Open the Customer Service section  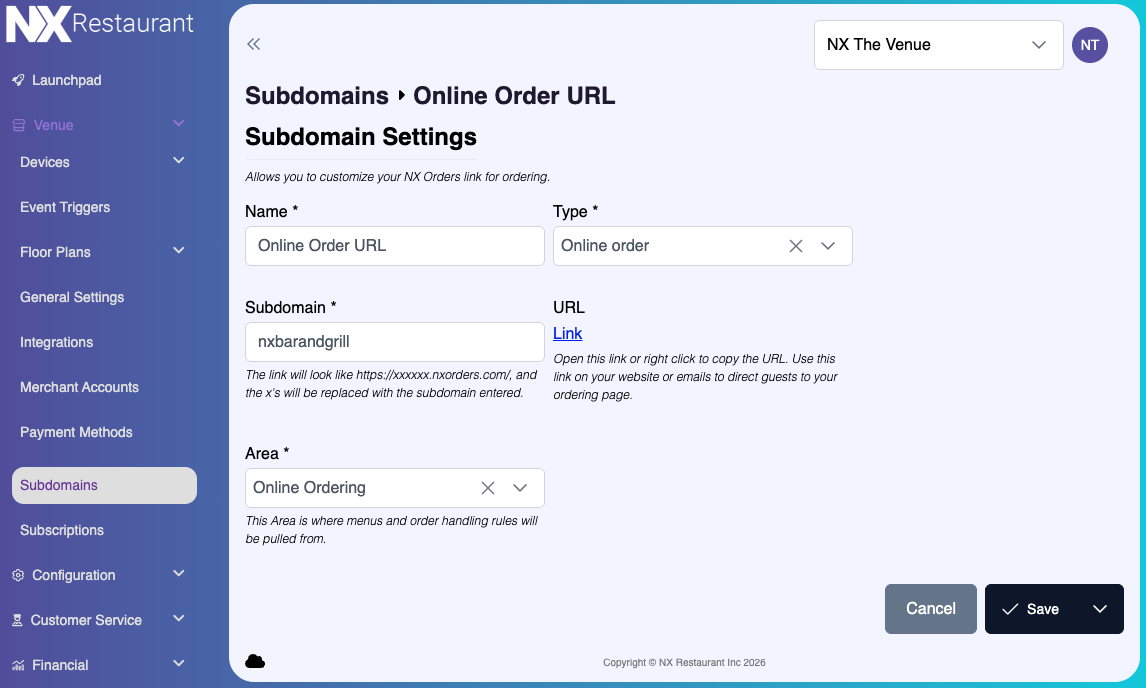point(85,620)
